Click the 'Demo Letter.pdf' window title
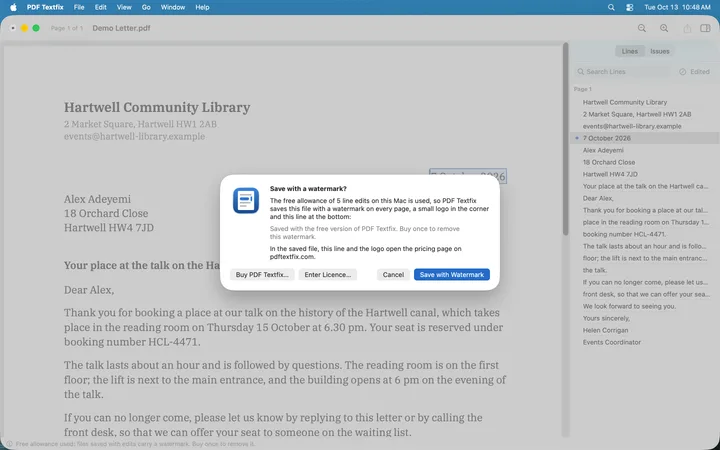This screenshot has height=450, width=720. point(121,28)
